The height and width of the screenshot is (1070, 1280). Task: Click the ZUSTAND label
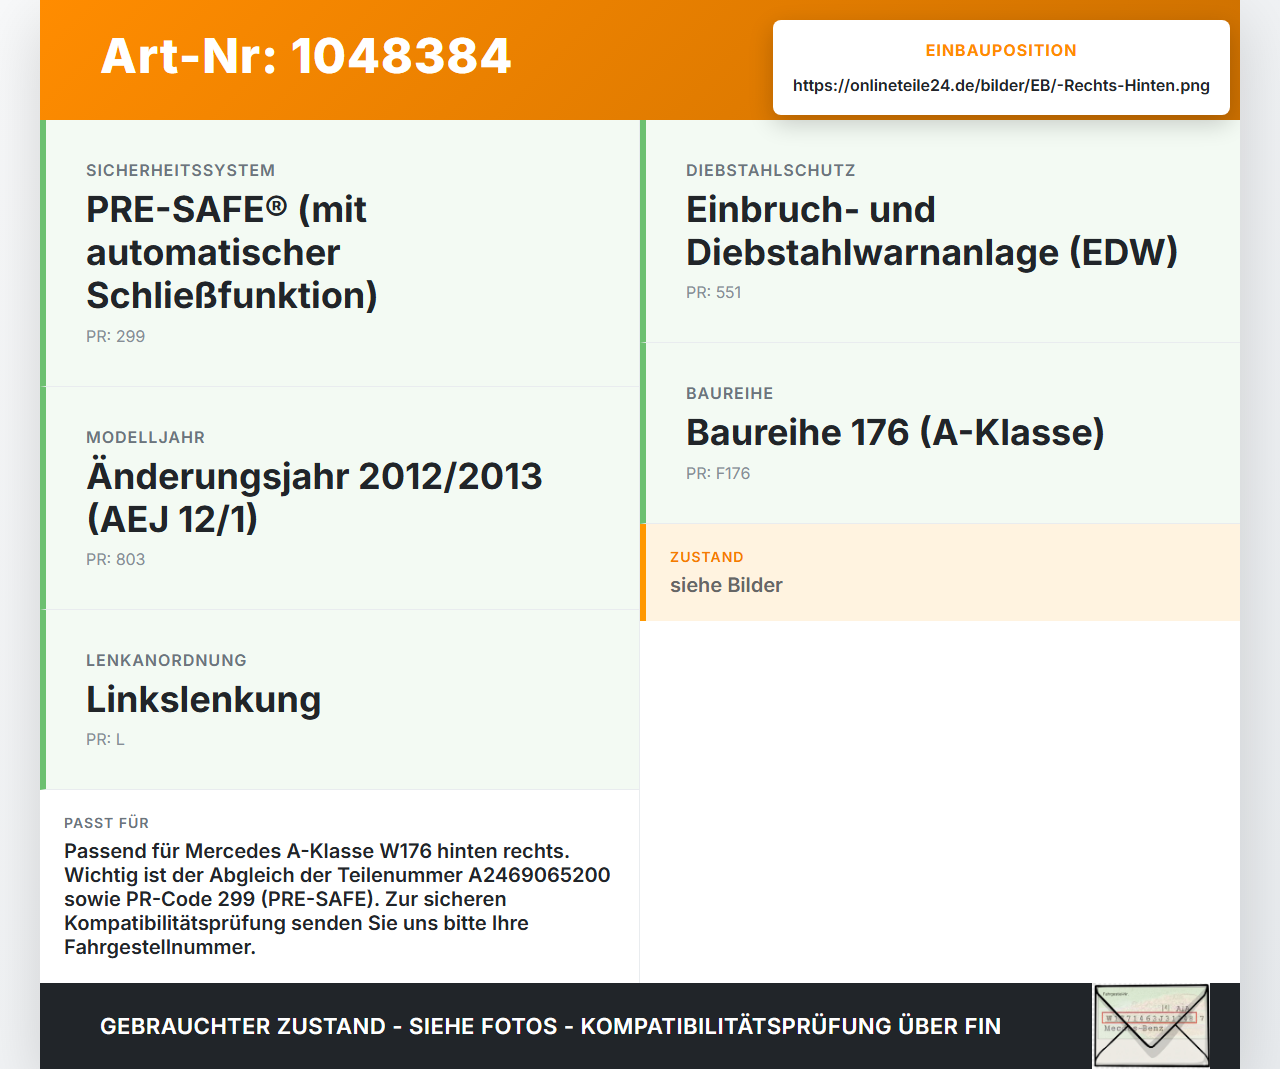tap(706, 557)
